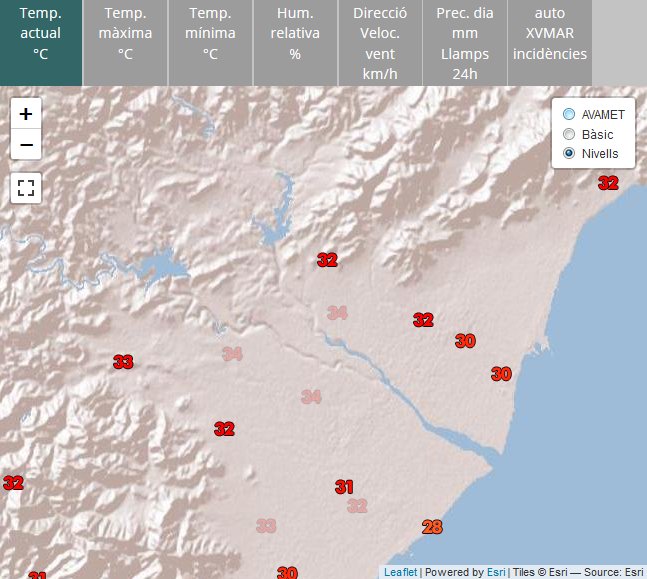Viewport: 647px width, 579px height.
Task: Open Prec. dia mm Llamps 24h tab
Action: 465,43
